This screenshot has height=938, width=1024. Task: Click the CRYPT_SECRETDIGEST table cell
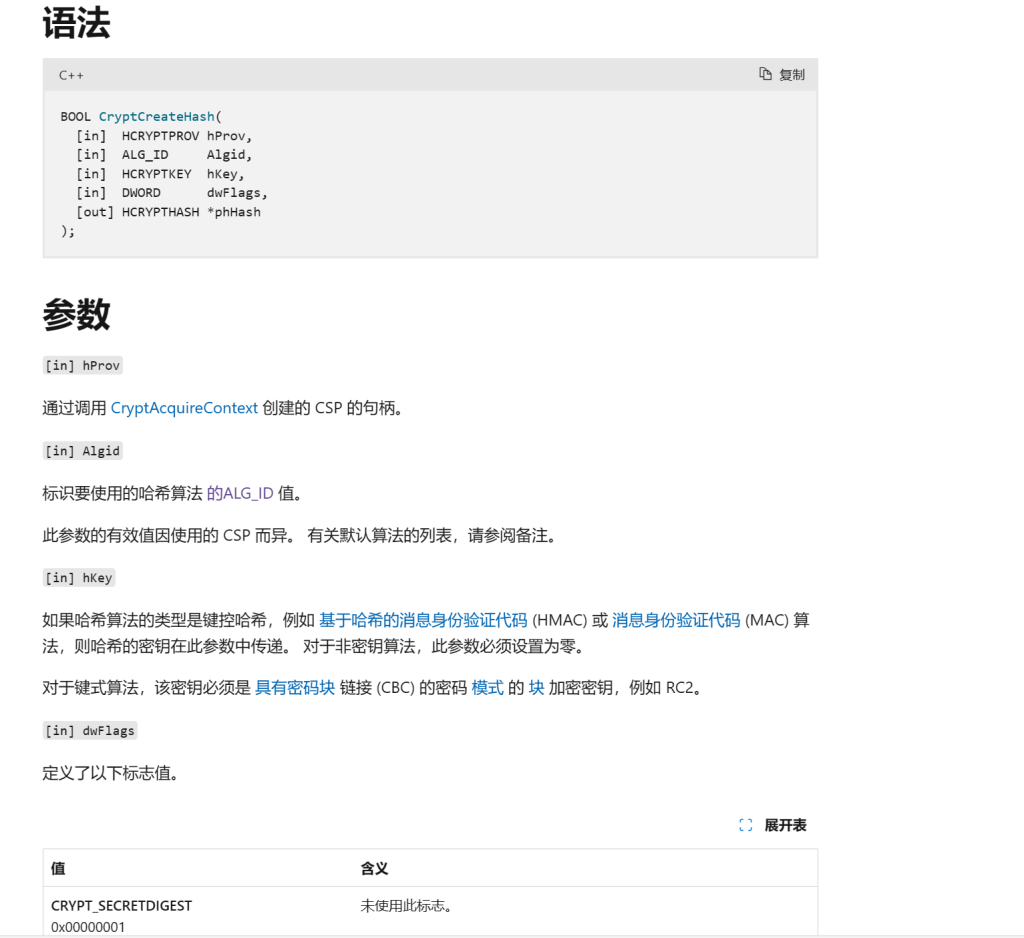121,906
